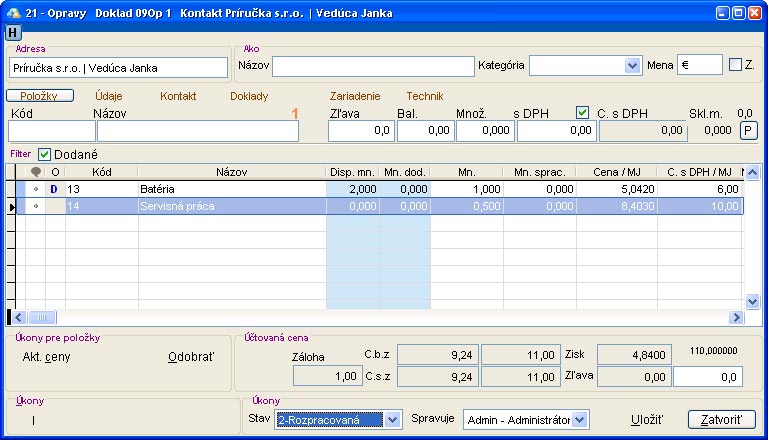Open the Spravuje dropdown
Screen dimensions: 768x440
coord(580,419)
